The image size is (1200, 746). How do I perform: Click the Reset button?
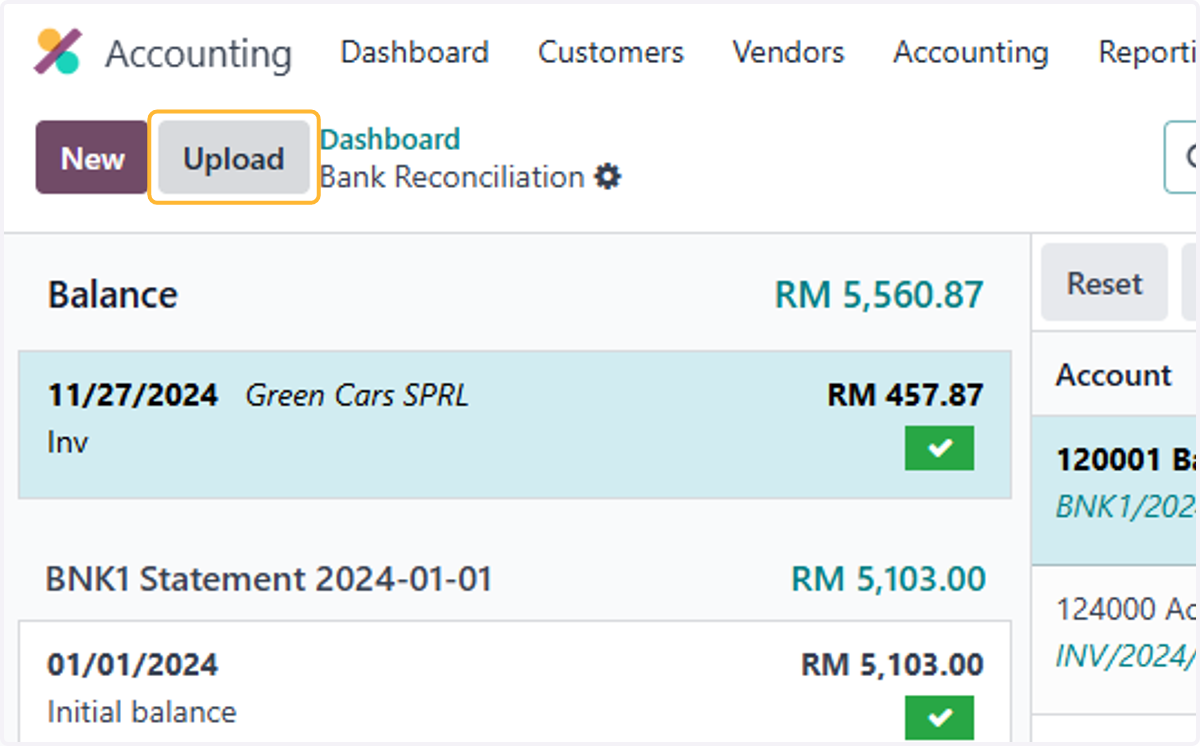coord(1104,283)
